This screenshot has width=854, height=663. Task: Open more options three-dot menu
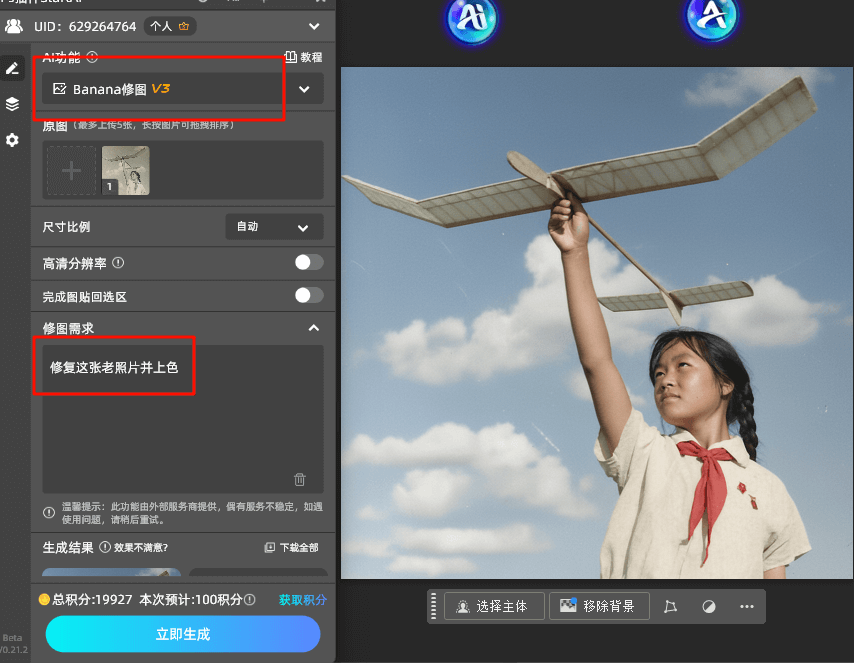(x=747, y=606)
